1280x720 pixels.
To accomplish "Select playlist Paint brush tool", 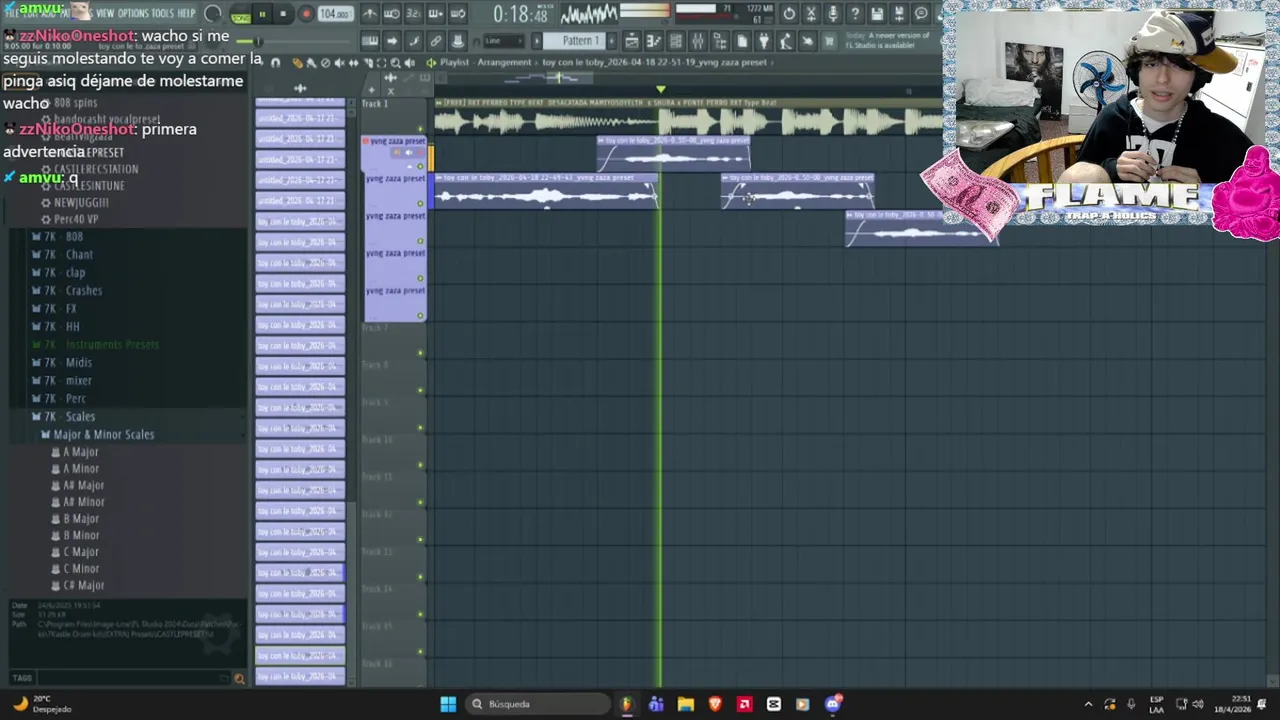I will (x=309, y=62).
